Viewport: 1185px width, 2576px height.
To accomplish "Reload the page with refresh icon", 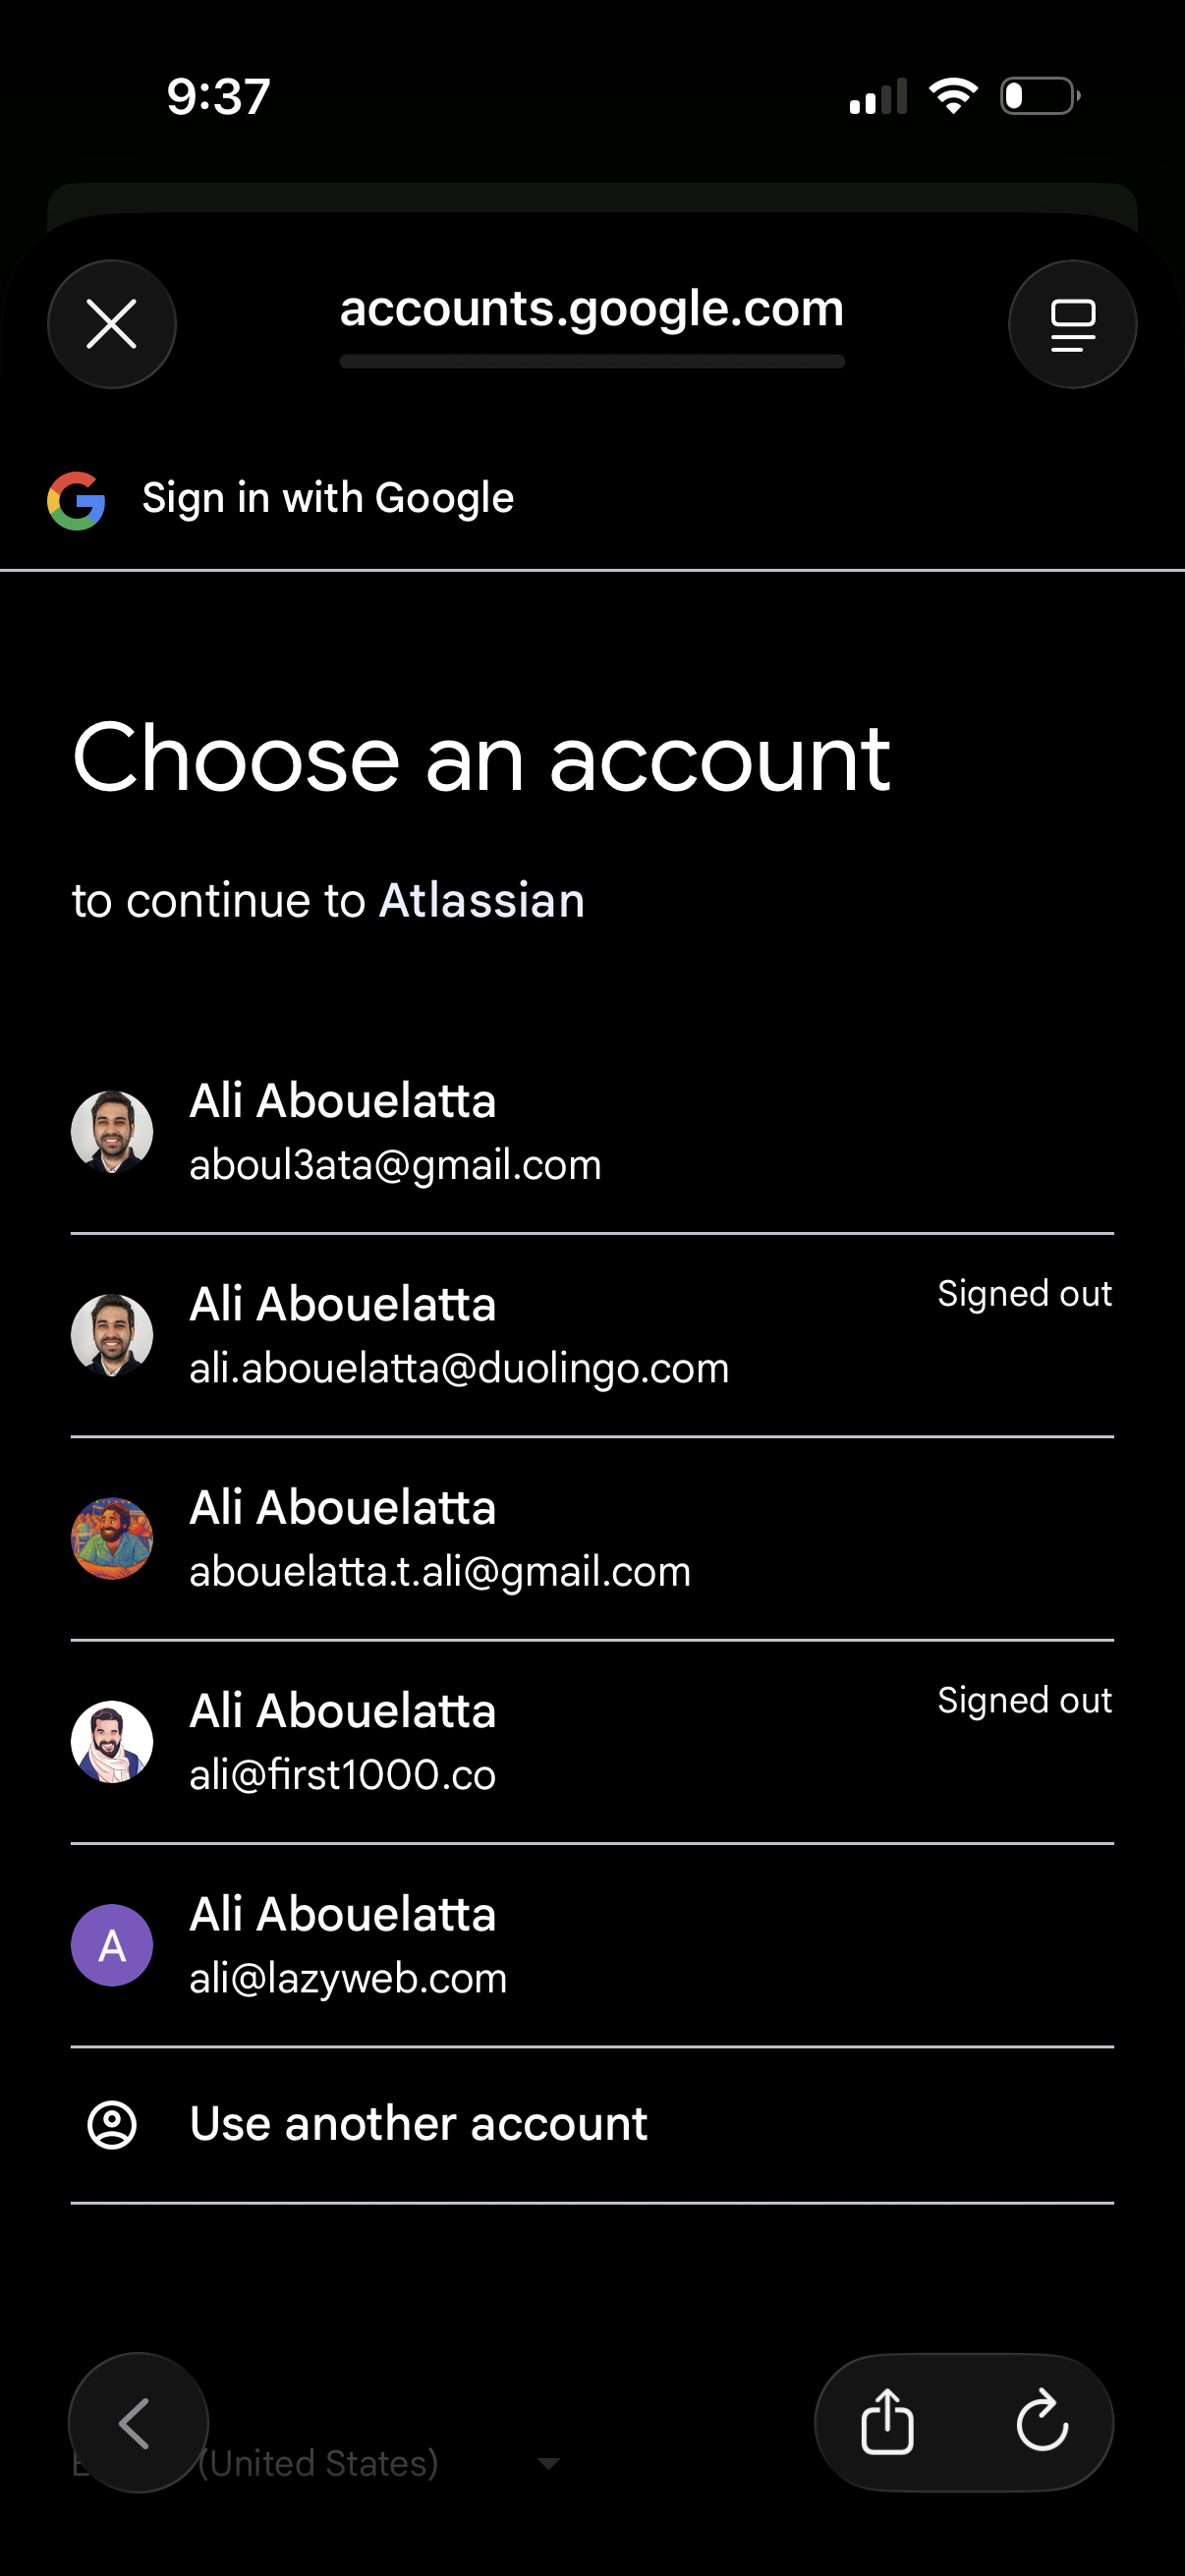I will (1041, 2422).
